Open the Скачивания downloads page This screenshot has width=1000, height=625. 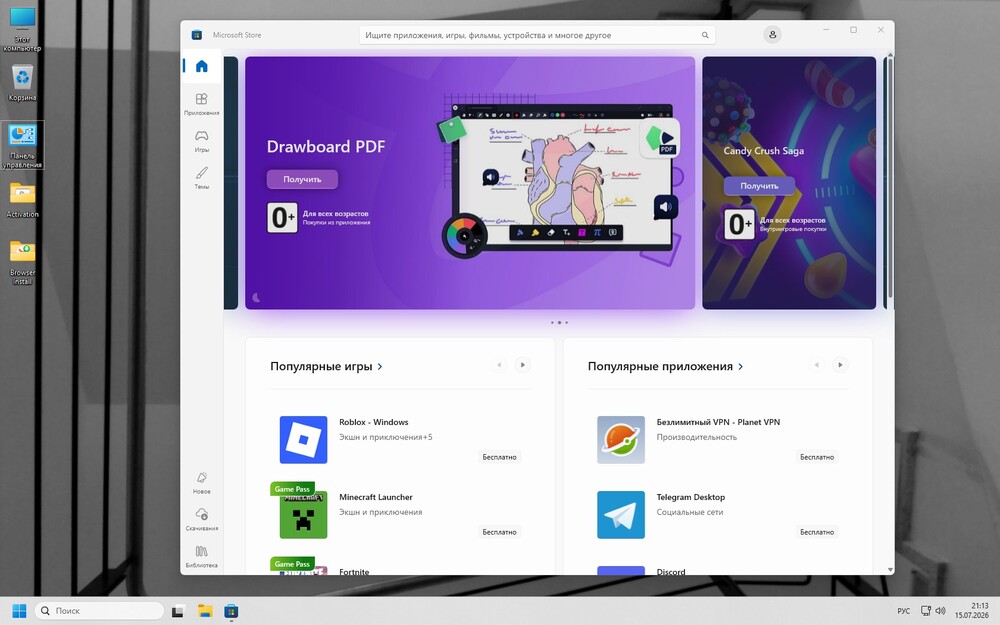point(202,519)
